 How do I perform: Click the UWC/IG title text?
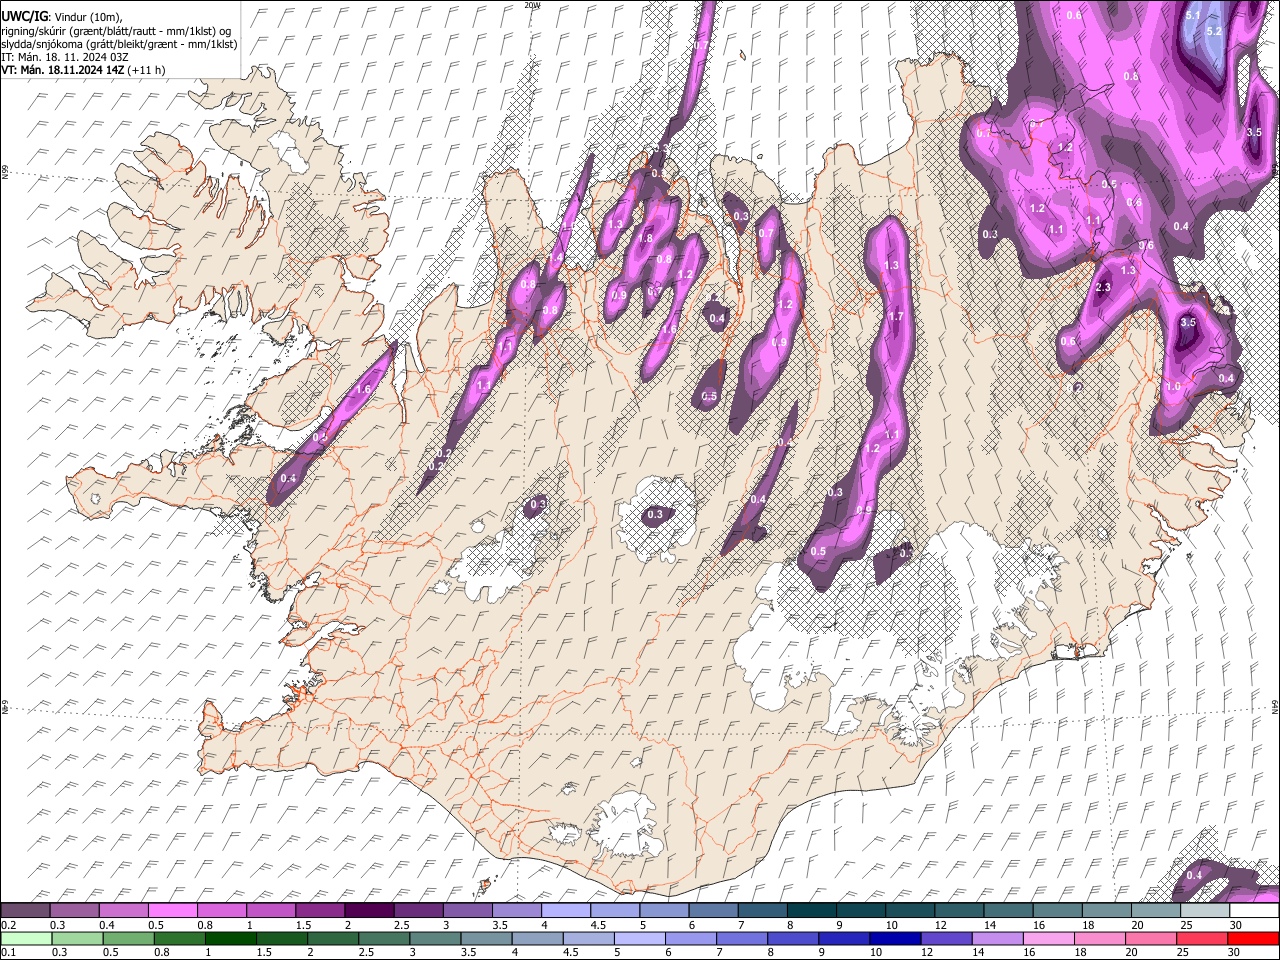(24, 17)
